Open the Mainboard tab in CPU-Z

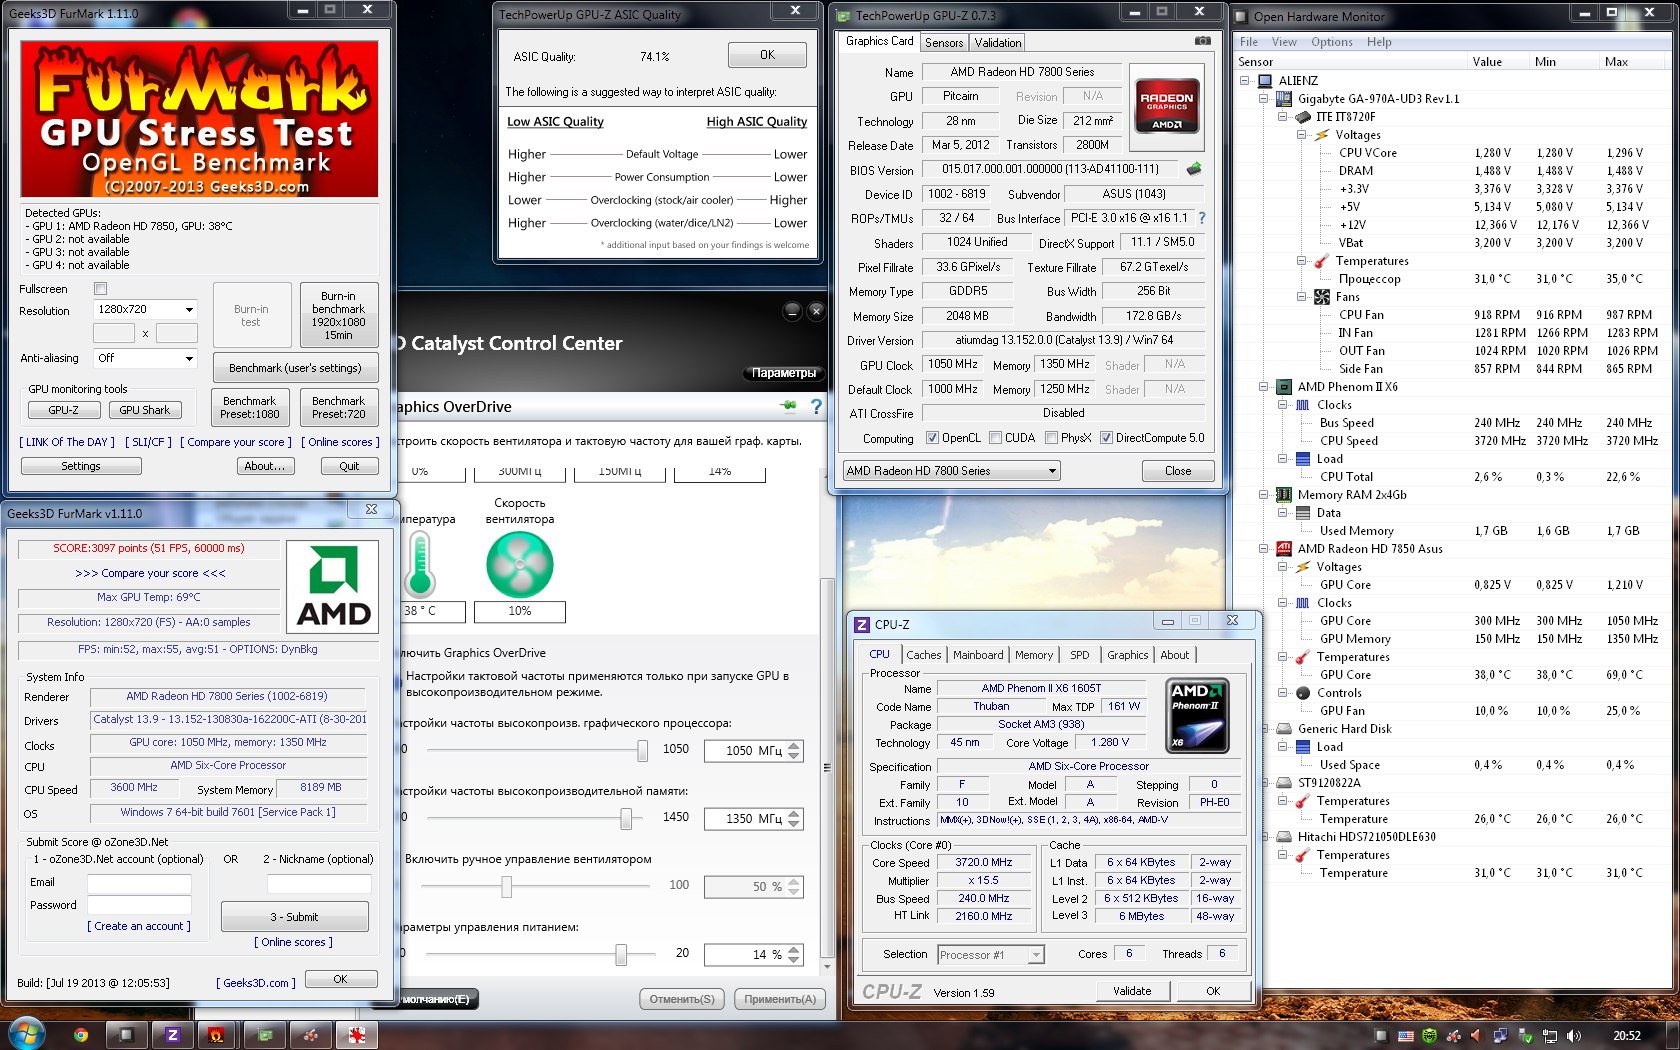978,655
